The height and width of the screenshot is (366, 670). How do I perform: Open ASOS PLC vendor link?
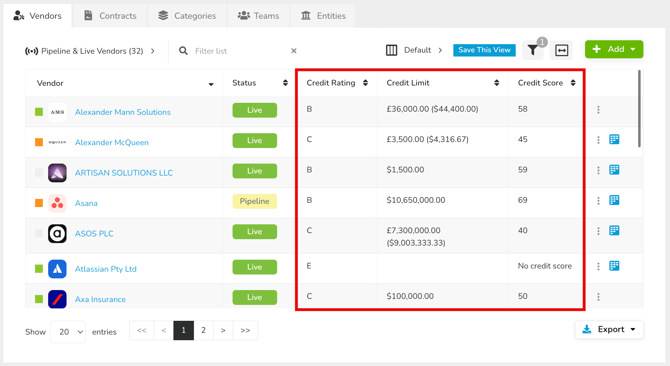click(94, 234)
